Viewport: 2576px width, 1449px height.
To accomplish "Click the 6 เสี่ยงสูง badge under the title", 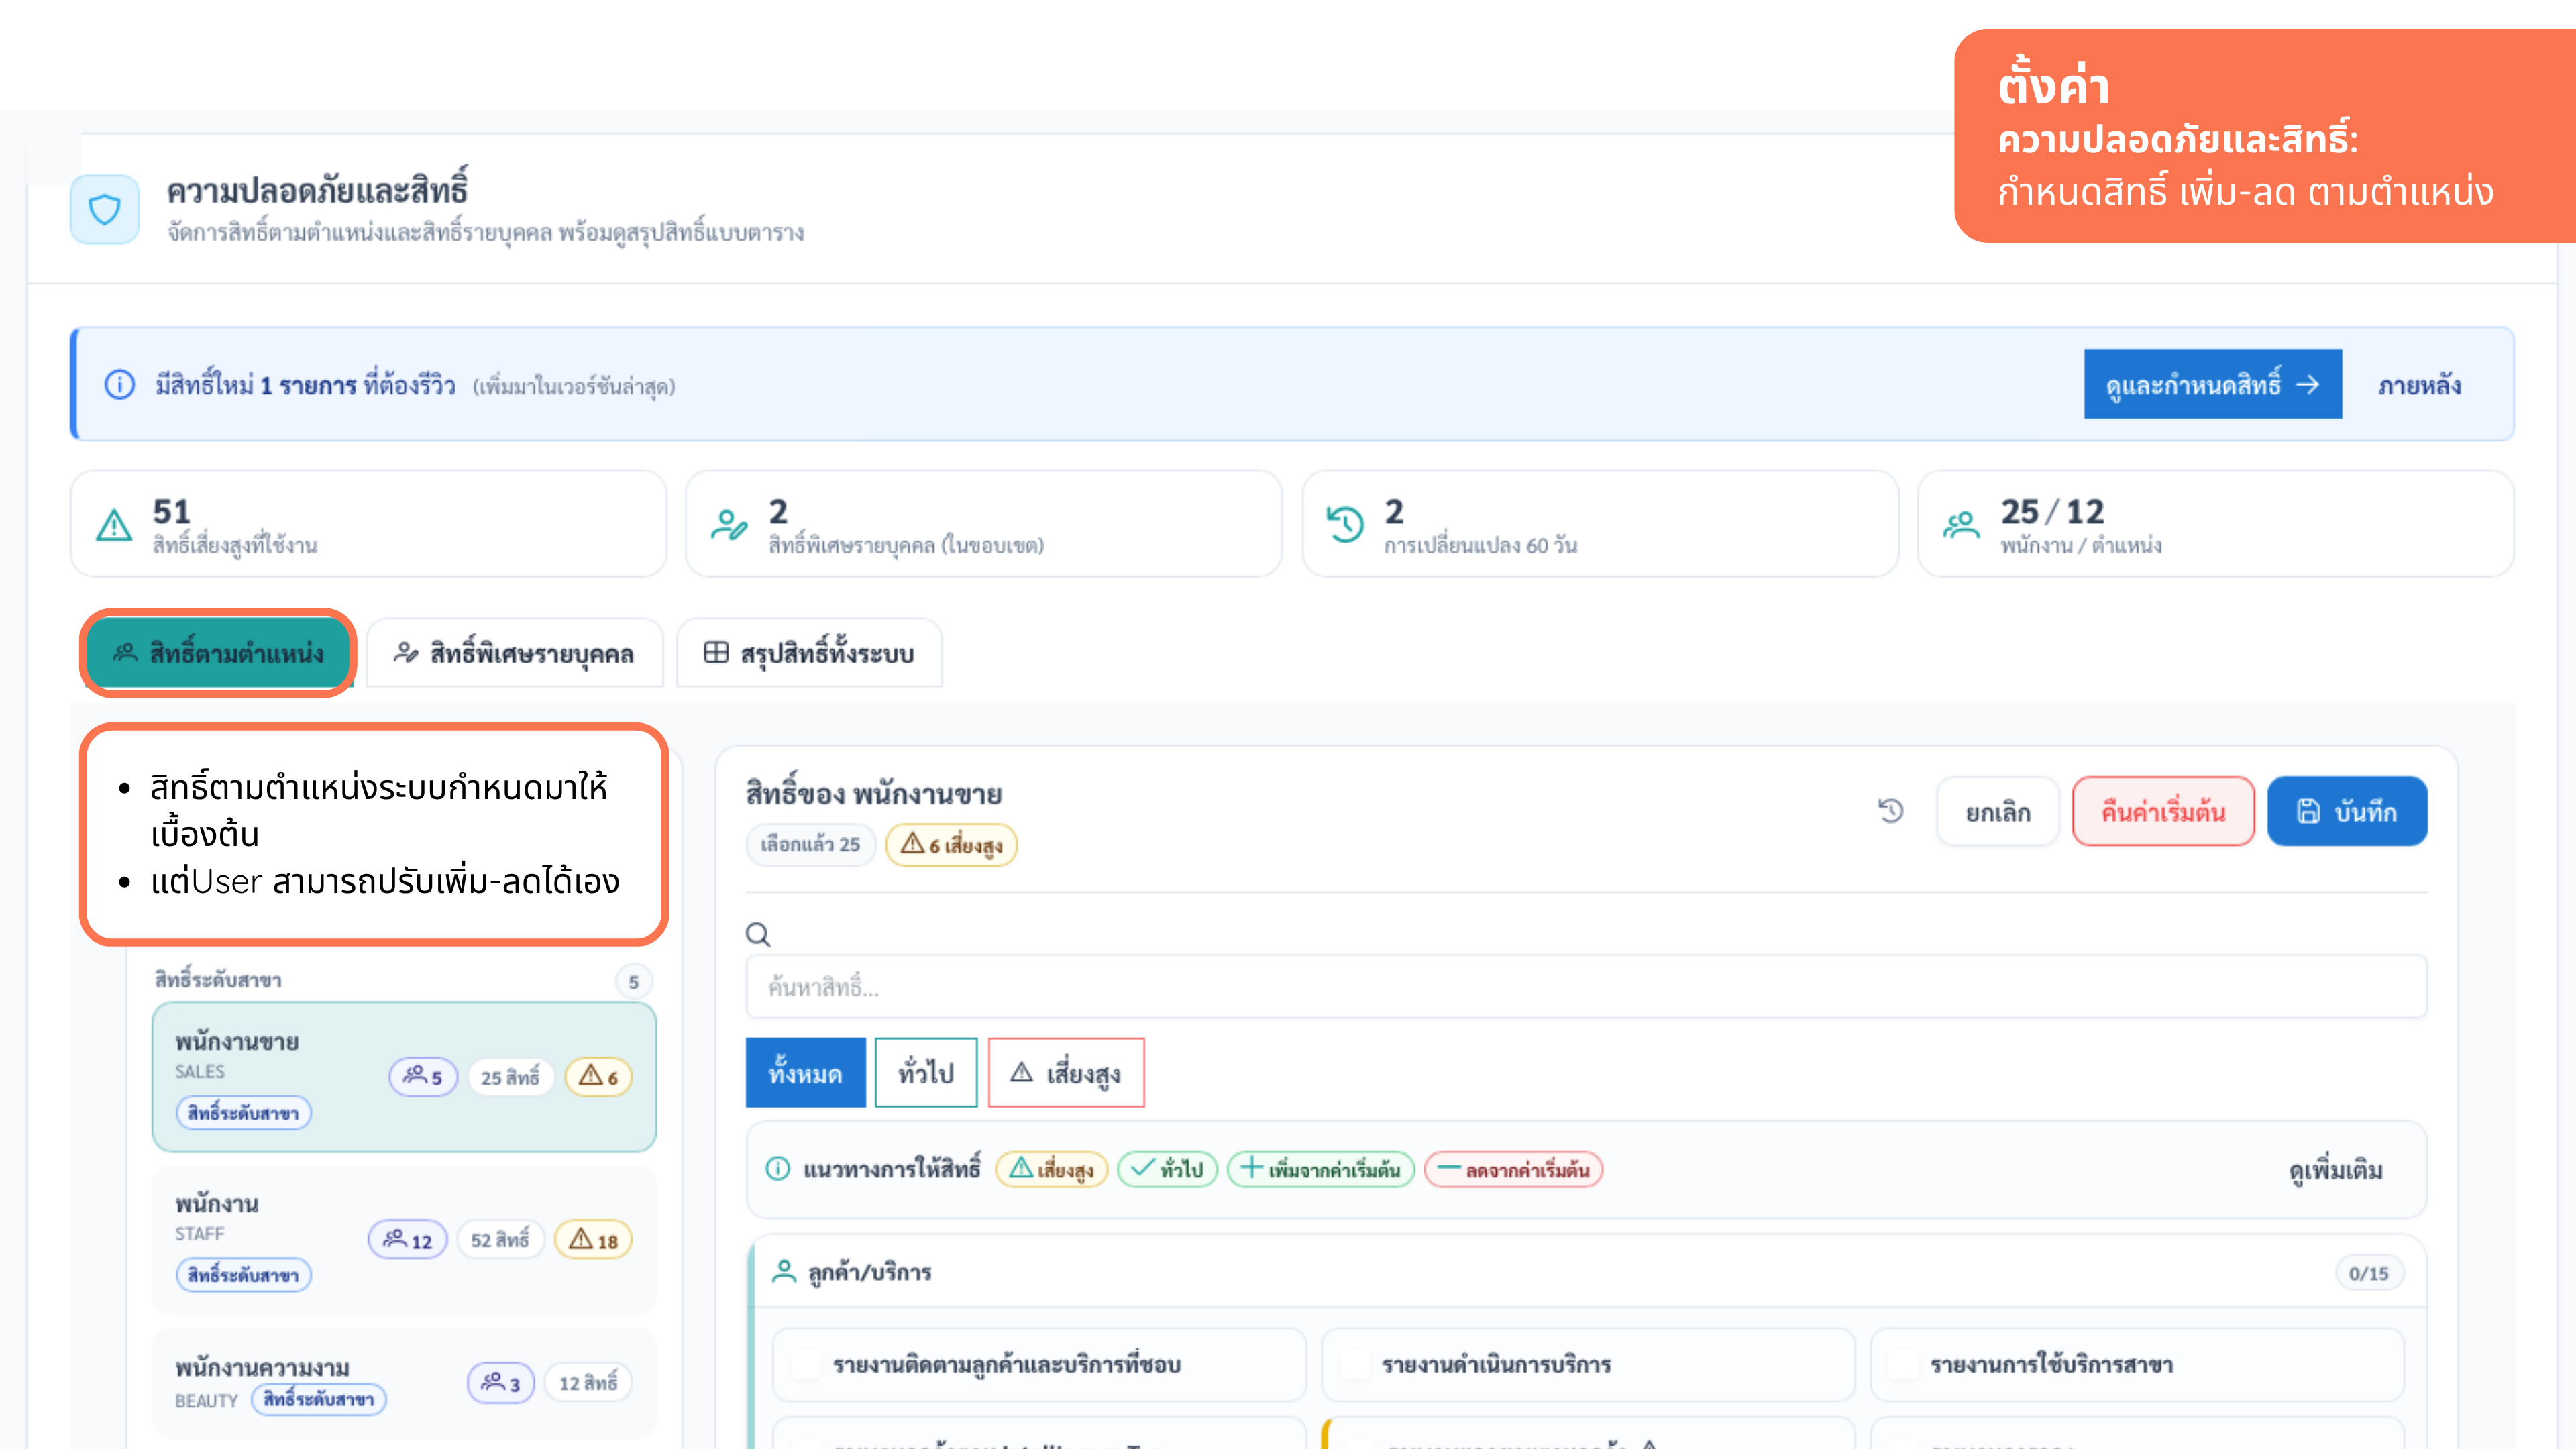I will tap(951, 845).
